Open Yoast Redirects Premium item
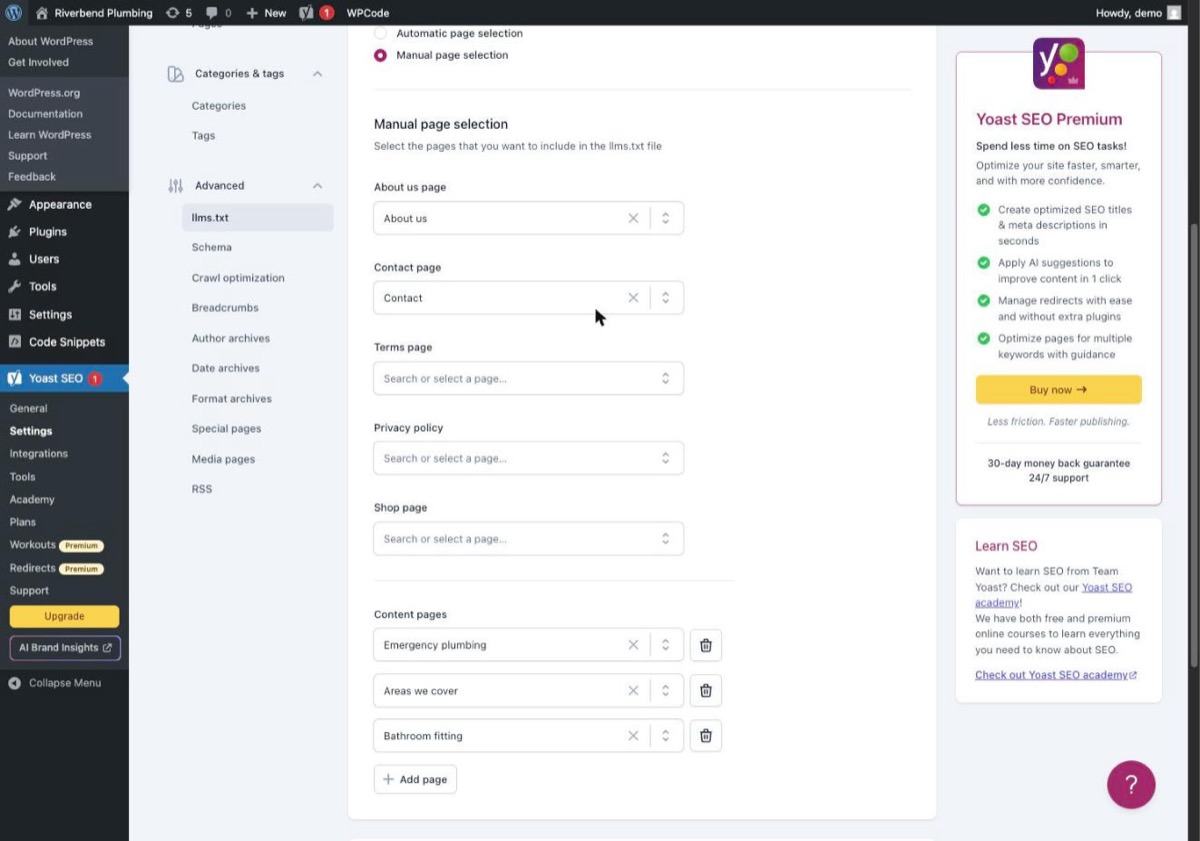This screenshot has width=1200, height=841. [x=56, y=568]
